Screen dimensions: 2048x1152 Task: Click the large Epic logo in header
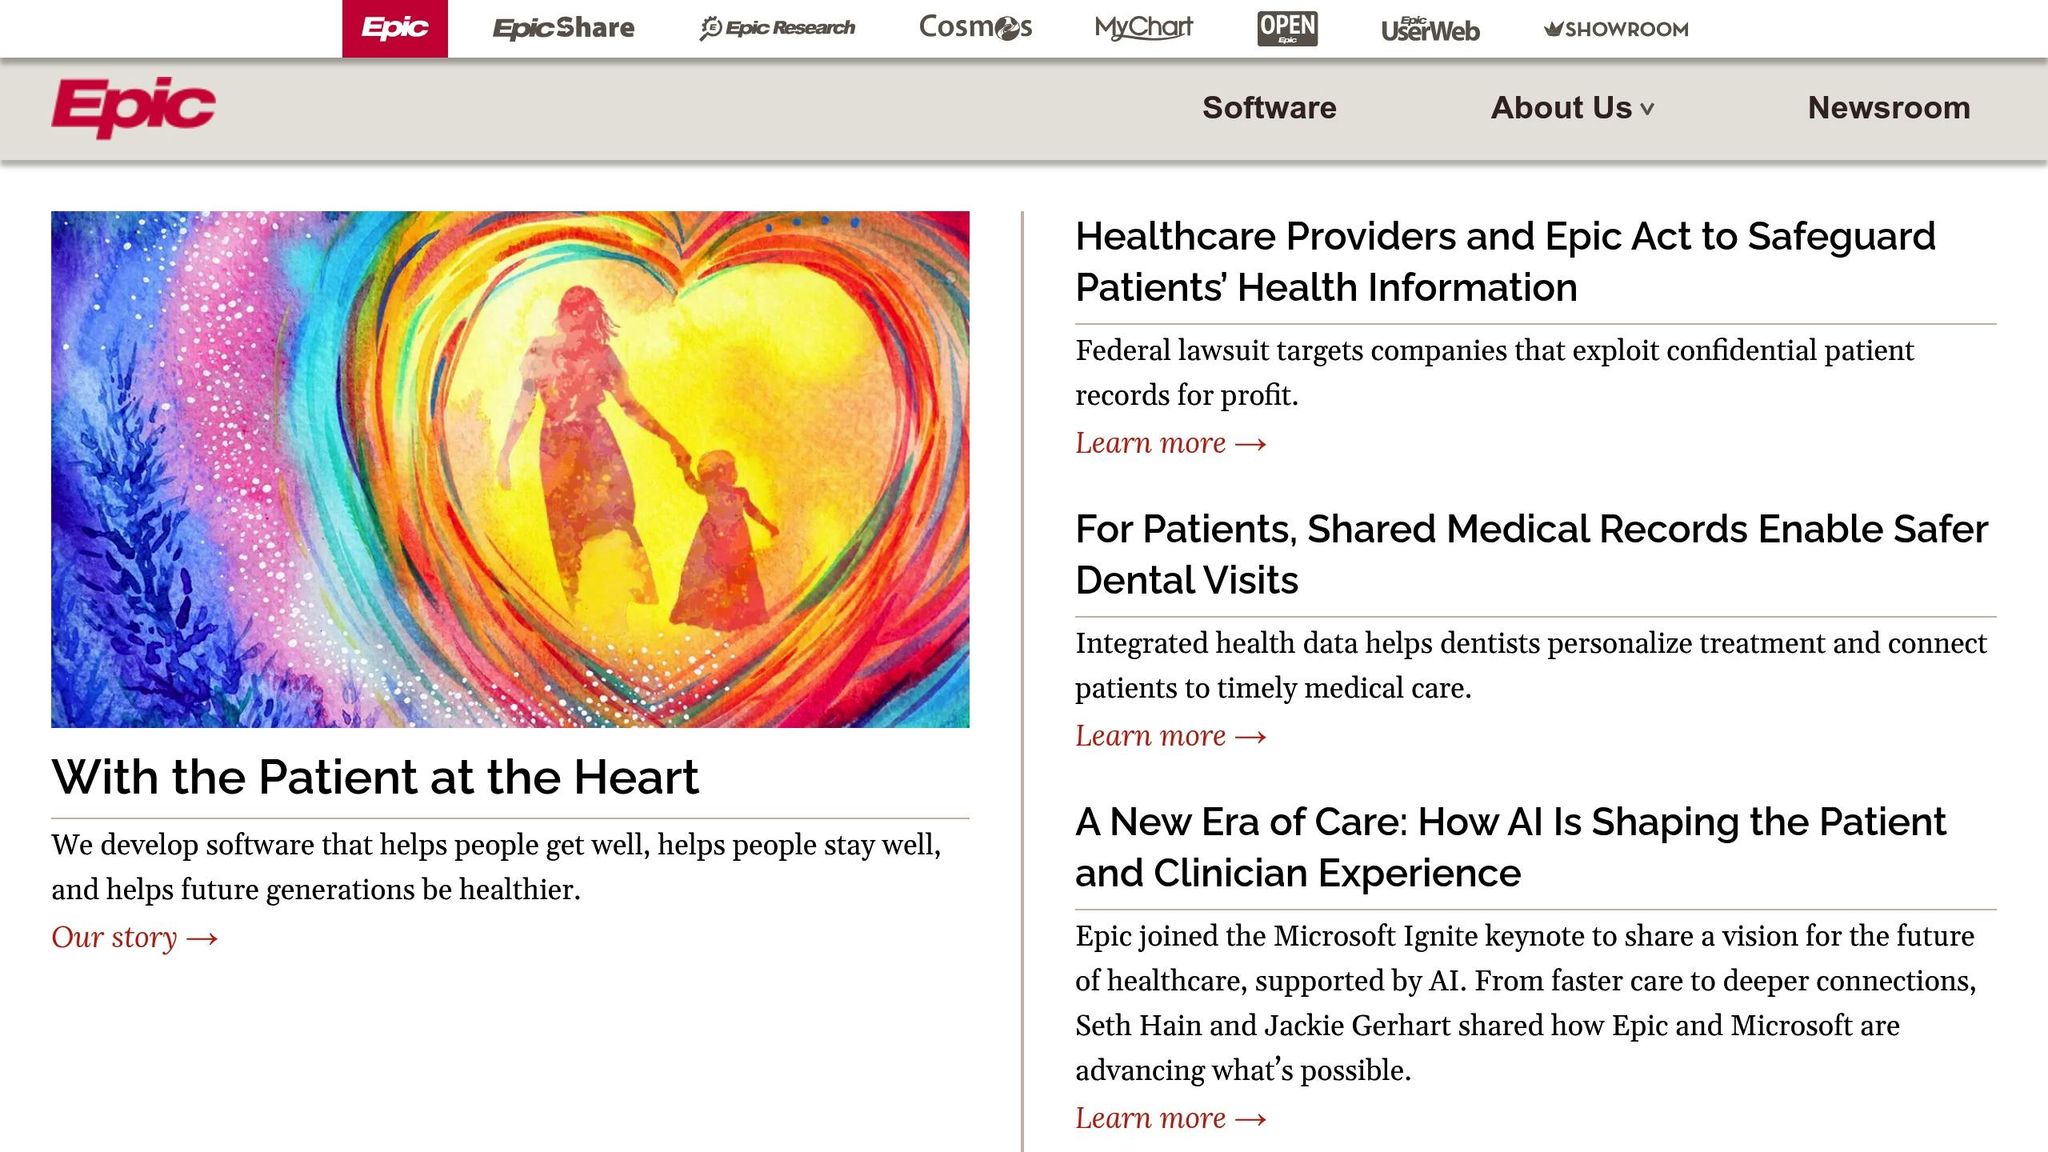click(133, 107)
